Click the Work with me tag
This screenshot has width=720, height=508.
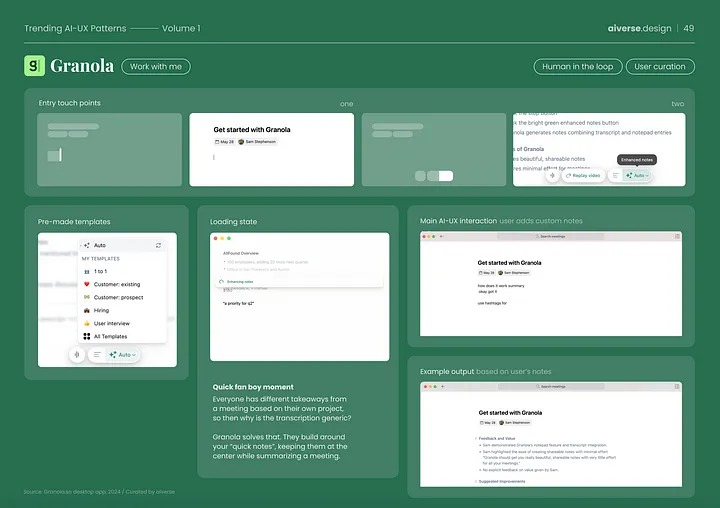click(156, 67)
